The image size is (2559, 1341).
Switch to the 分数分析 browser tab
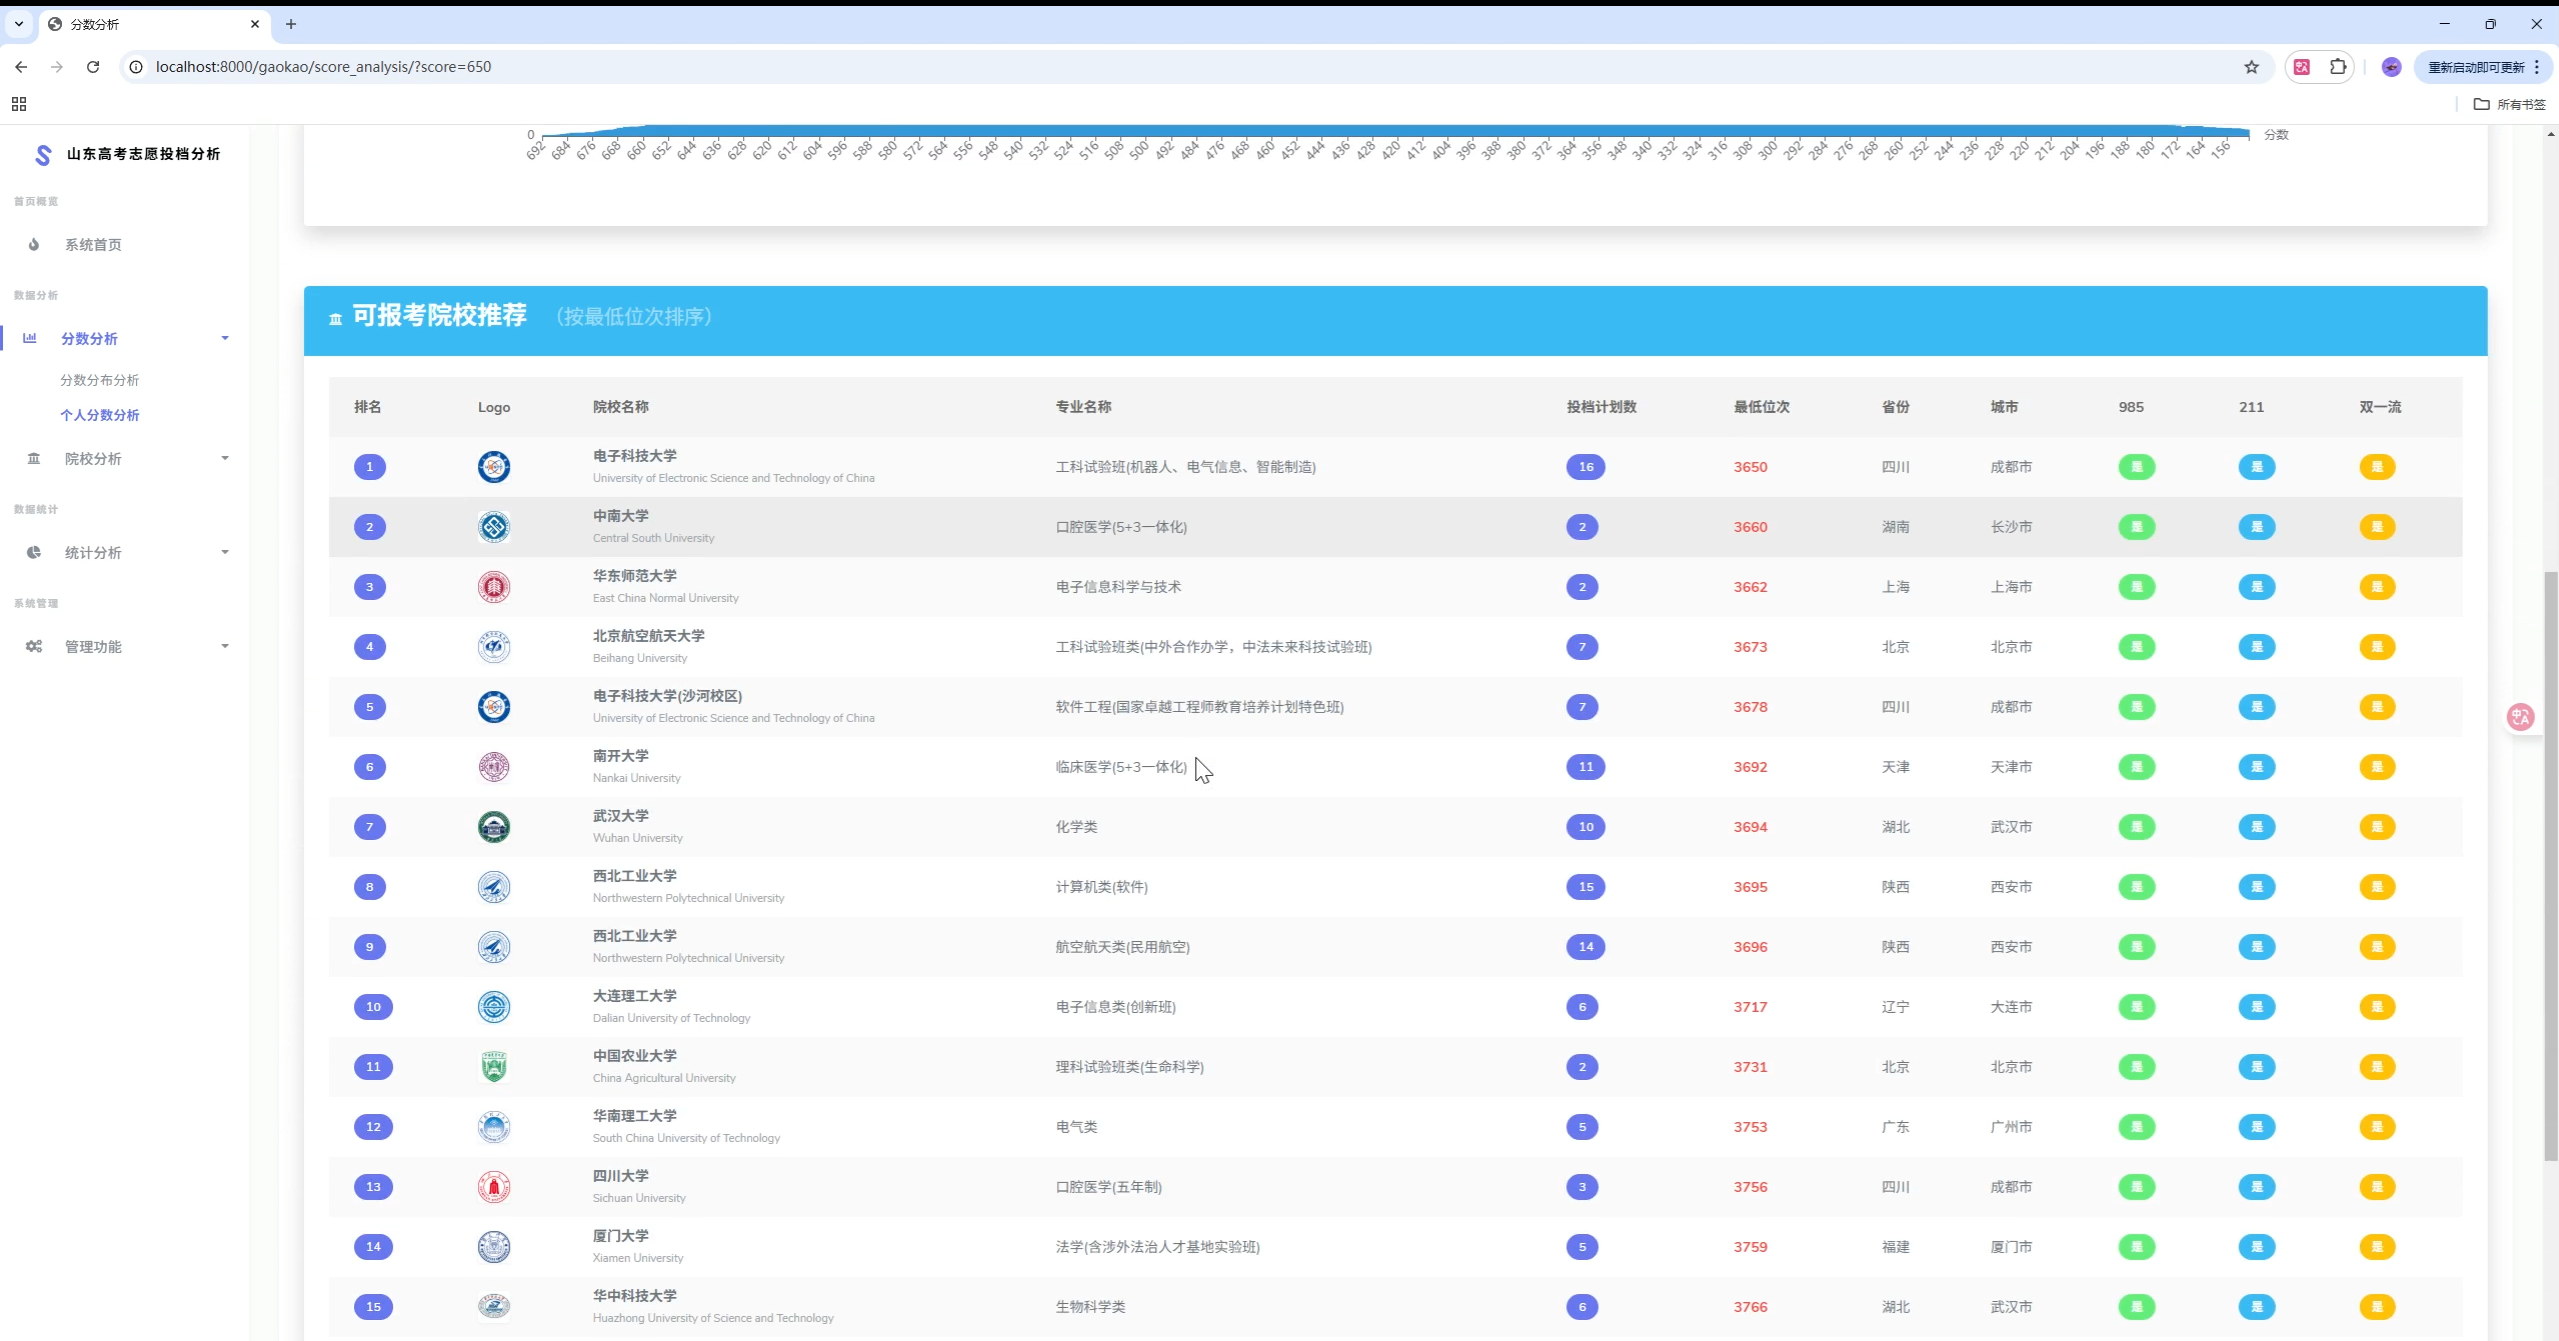point(155,24)
